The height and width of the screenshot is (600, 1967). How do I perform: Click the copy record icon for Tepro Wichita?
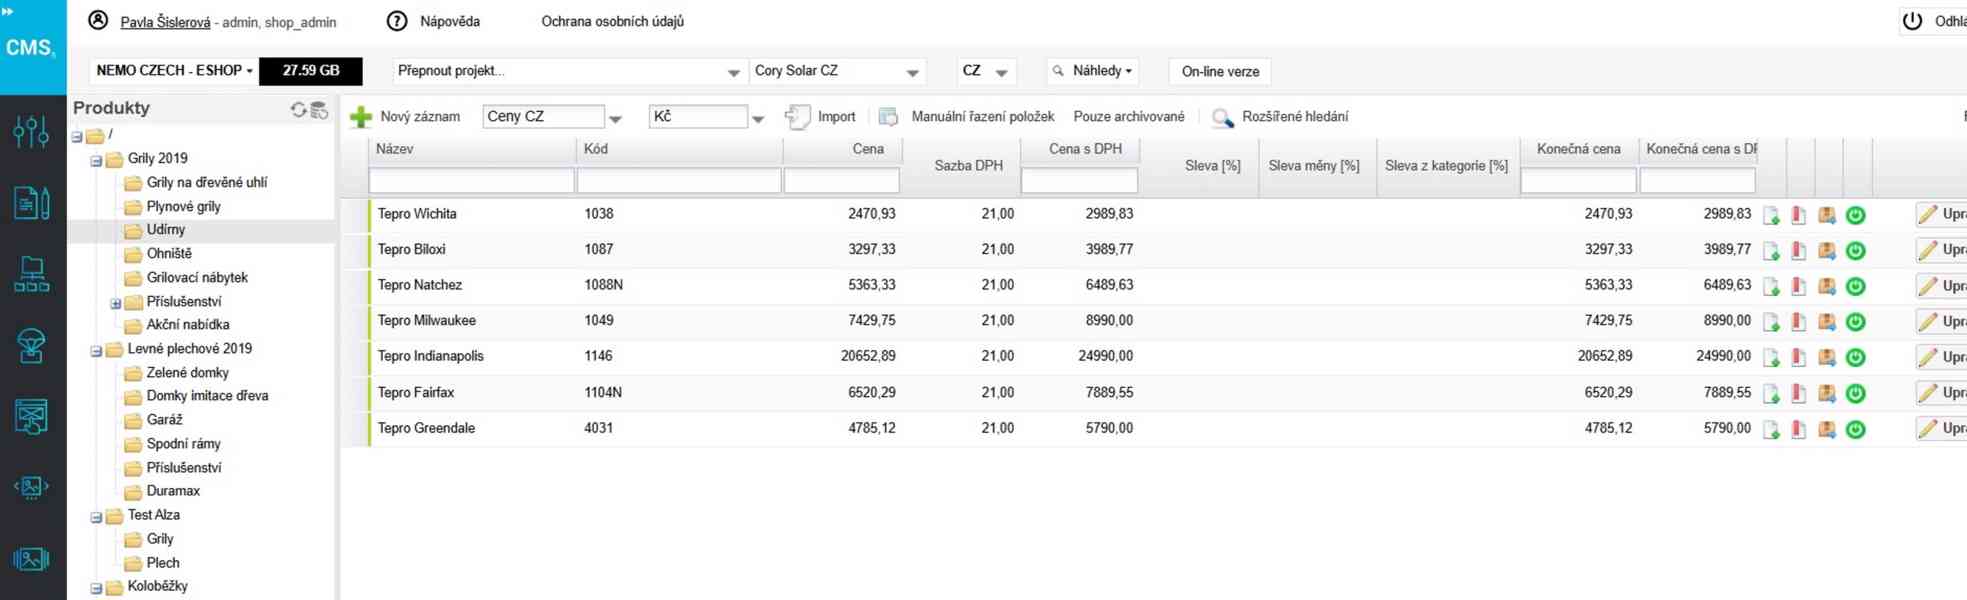tap(1771, 215)
